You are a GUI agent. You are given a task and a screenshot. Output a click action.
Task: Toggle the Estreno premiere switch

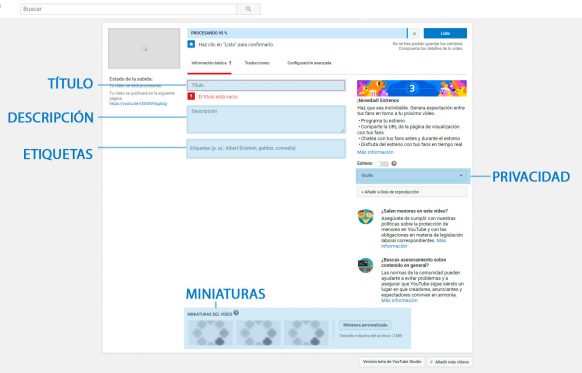[x=382, y=164]
